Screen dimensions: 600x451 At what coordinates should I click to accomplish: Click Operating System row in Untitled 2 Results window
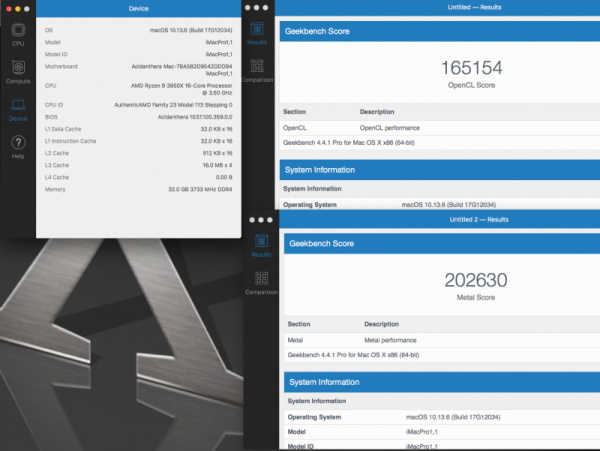tap(442, 417)
